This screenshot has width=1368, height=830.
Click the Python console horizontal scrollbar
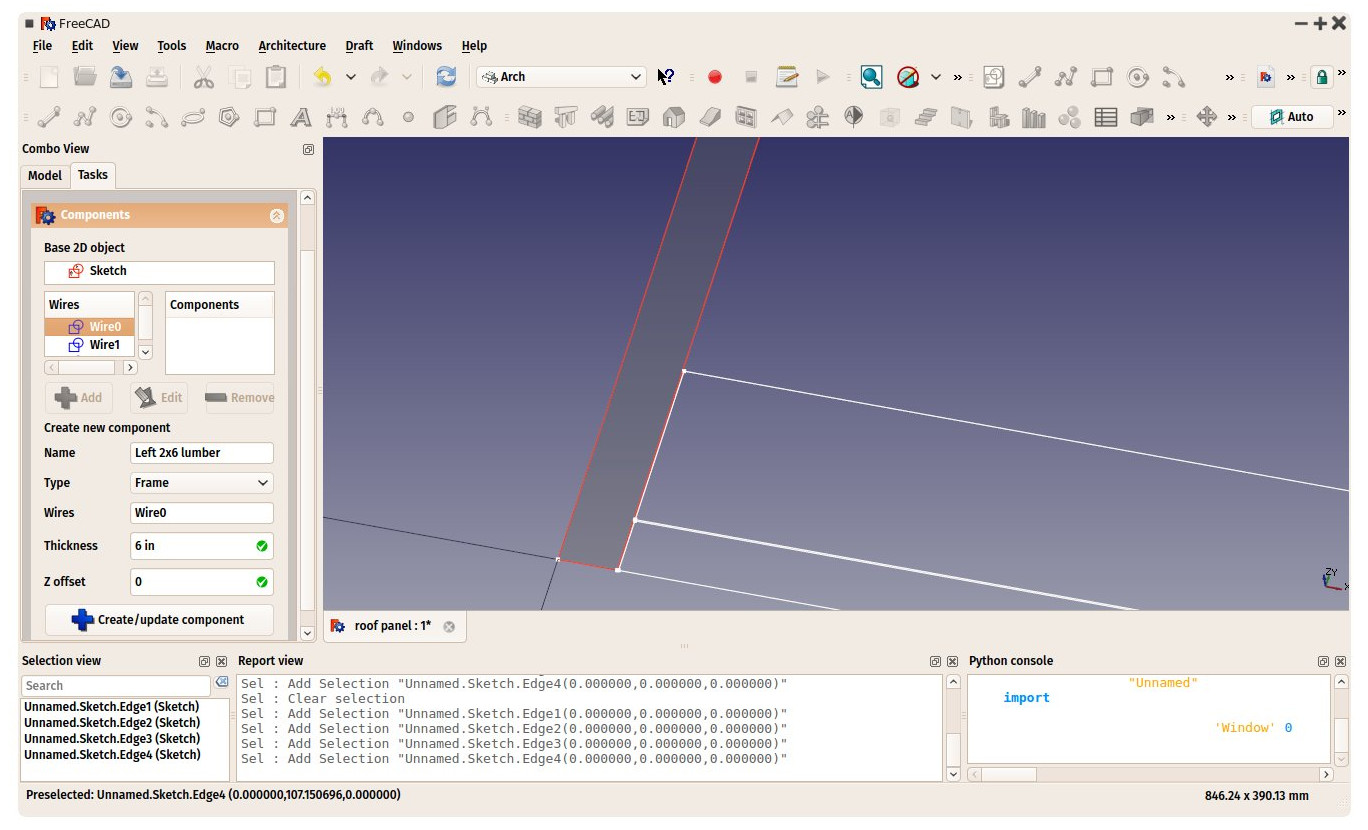click(x=1150, y=775)
